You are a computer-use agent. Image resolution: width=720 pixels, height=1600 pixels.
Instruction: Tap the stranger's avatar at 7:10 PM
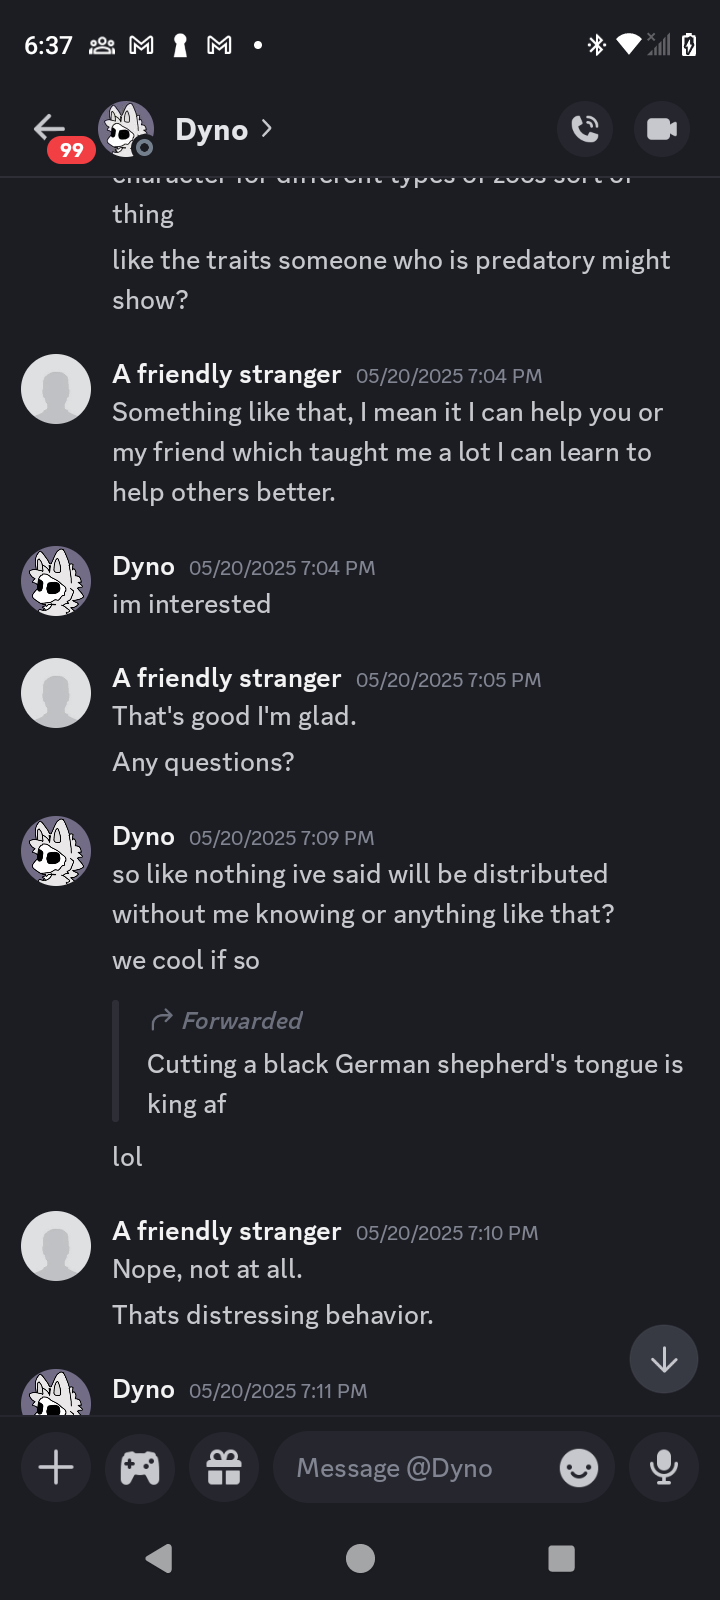(x=56, y=1246)
